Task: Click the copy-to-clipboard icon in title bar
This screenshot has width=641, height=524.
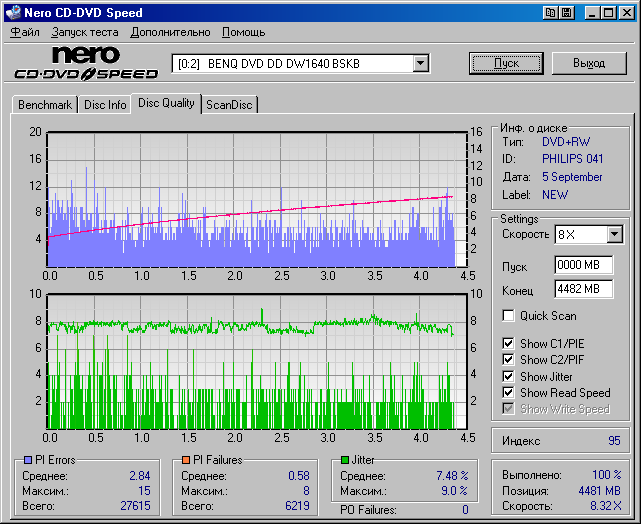Action: point(551,13)
